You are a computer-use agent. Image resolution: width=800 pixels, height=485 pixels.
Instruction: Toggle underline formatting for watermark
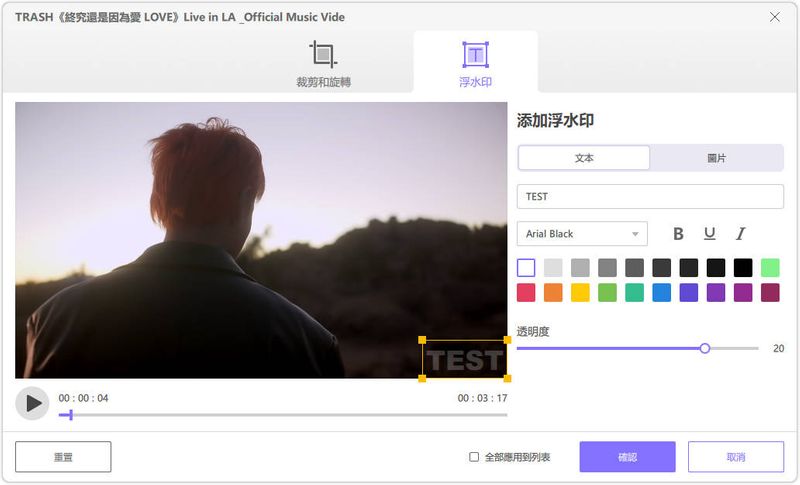pyautogui.click(x=709, y=234)
